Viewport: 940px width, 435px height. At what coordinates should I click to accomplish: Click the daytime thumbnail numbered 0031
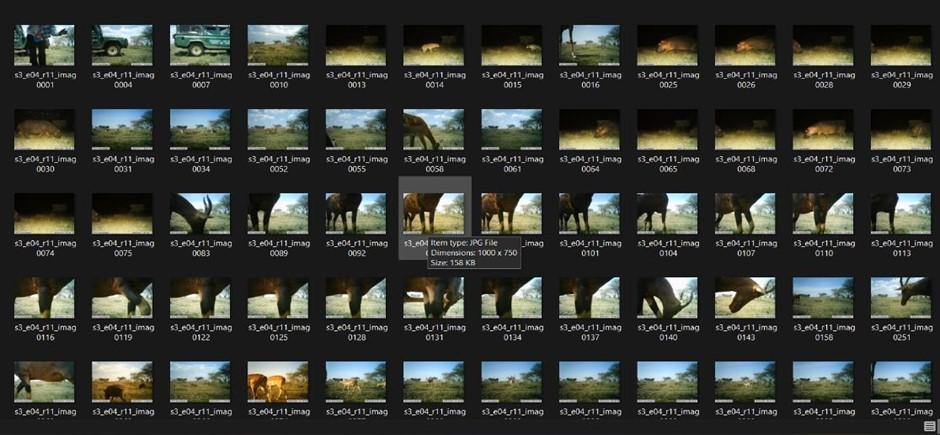point(122,129)
